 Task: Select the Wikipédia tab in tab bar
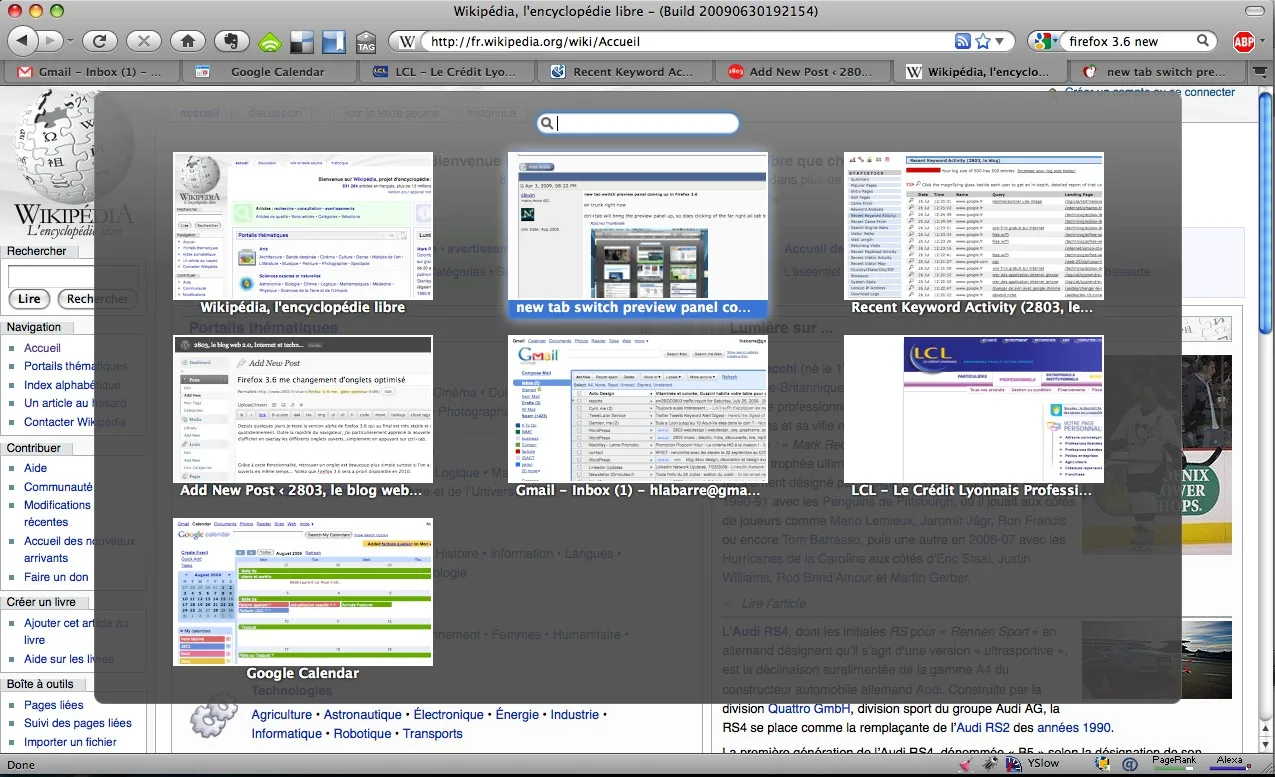tap(979, 72)
